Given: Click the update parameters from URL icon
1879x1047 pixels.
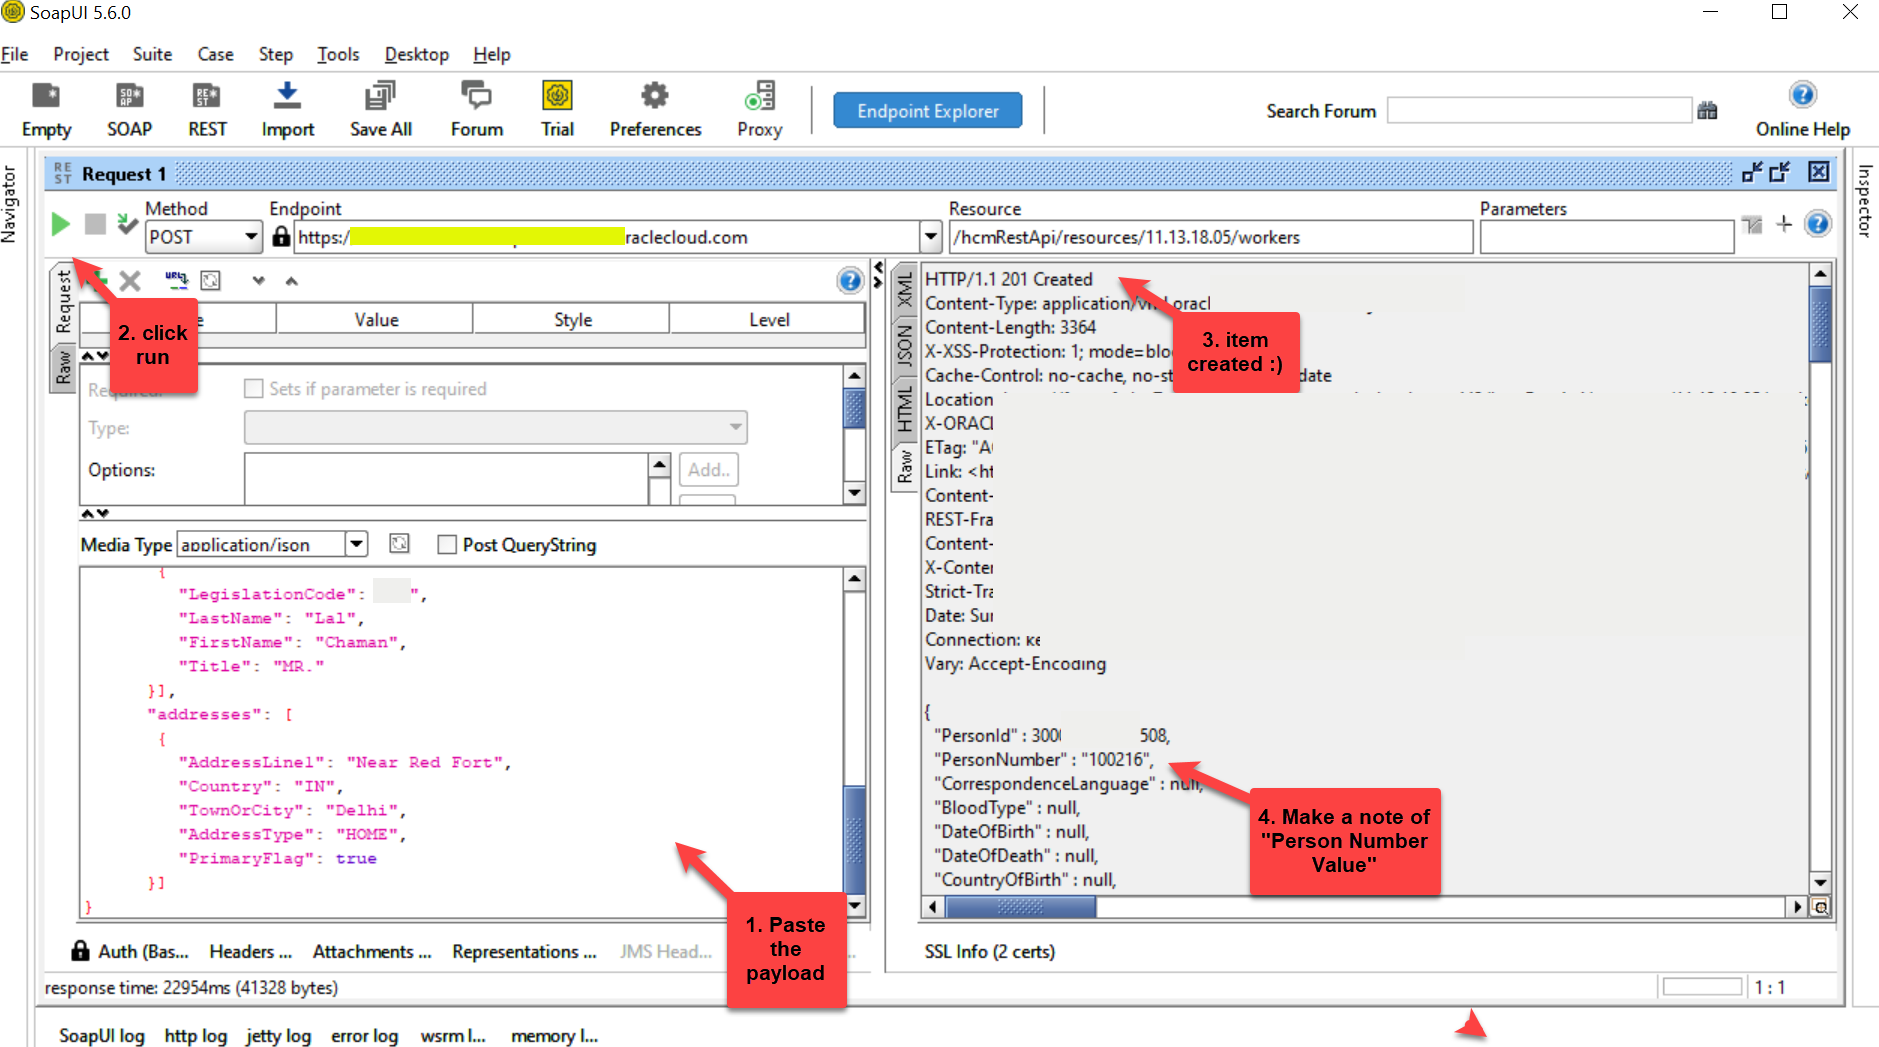Looking at the screenshot, I should (176, 280).
